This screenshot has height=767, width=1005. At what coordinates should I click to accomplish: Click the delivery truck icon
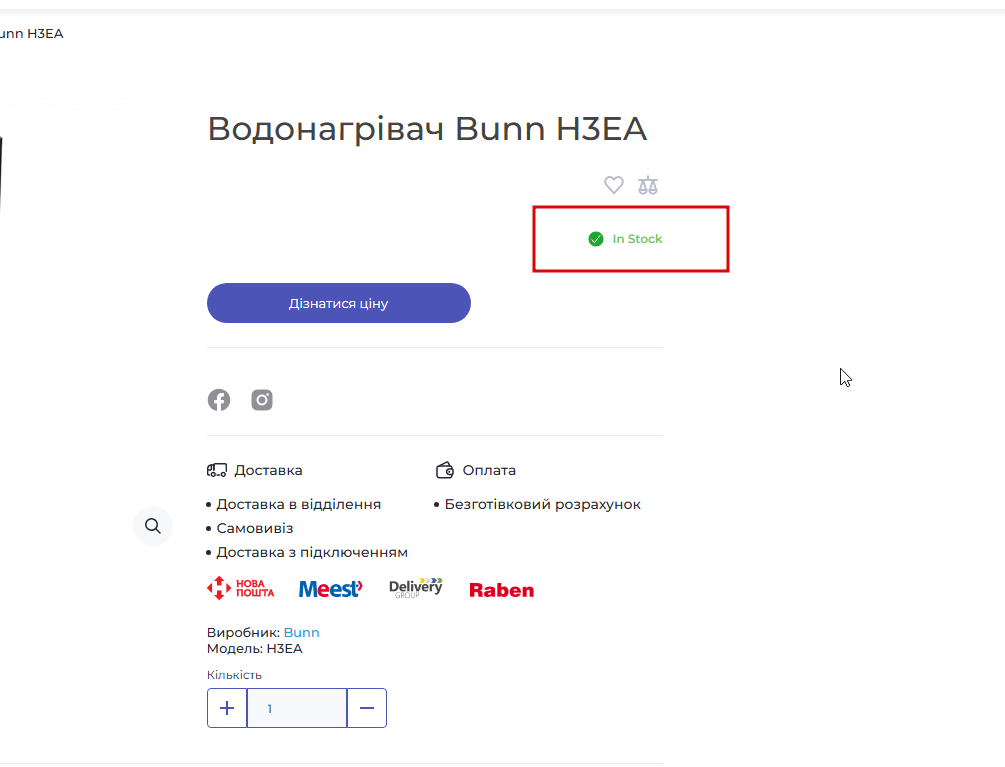[x=217, y=470]
